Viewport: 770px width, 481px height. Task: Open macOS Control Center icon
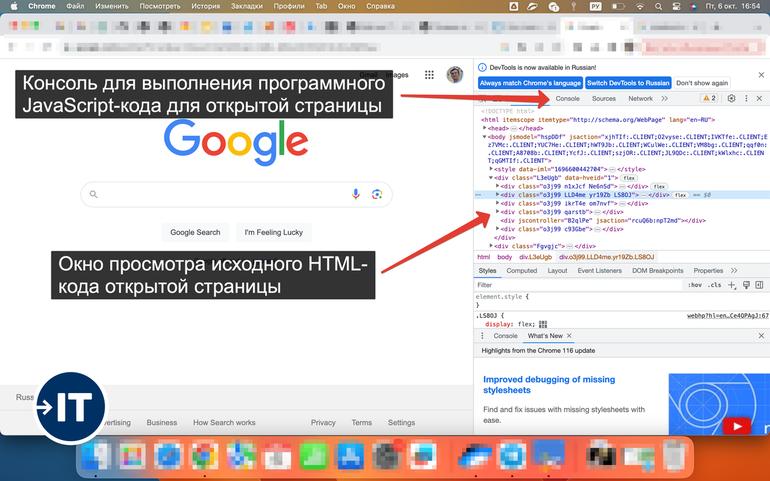[676, 6]
